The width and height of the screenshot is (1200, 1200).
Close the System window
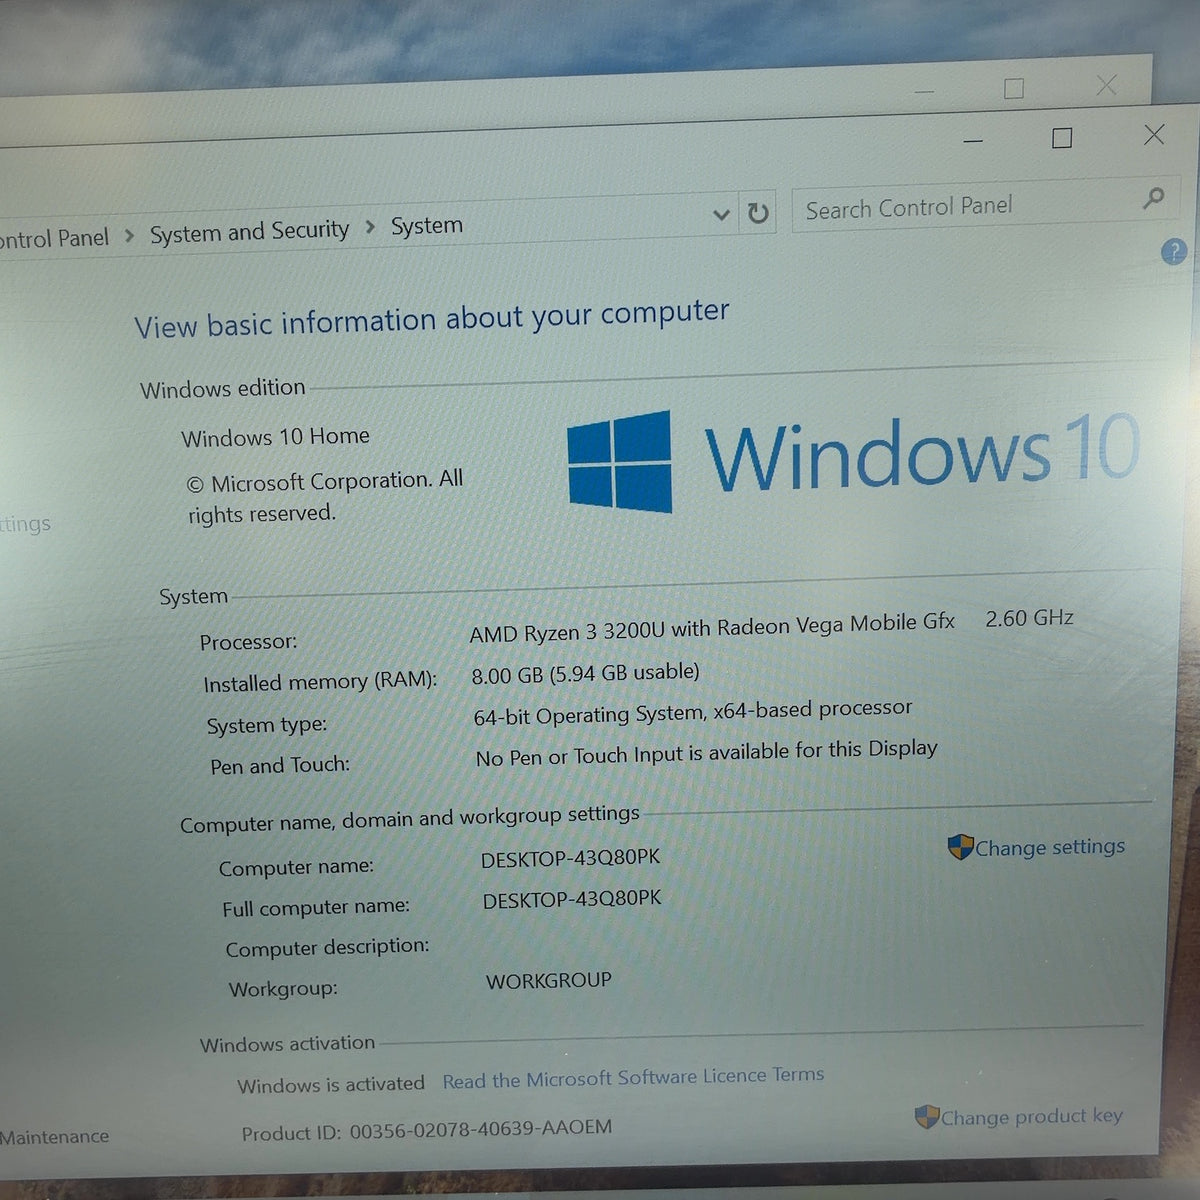(1154, 135)
